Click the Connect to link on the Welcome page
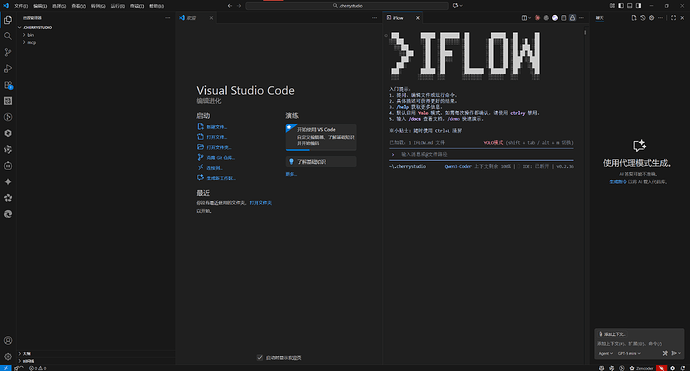 (210, 168)
